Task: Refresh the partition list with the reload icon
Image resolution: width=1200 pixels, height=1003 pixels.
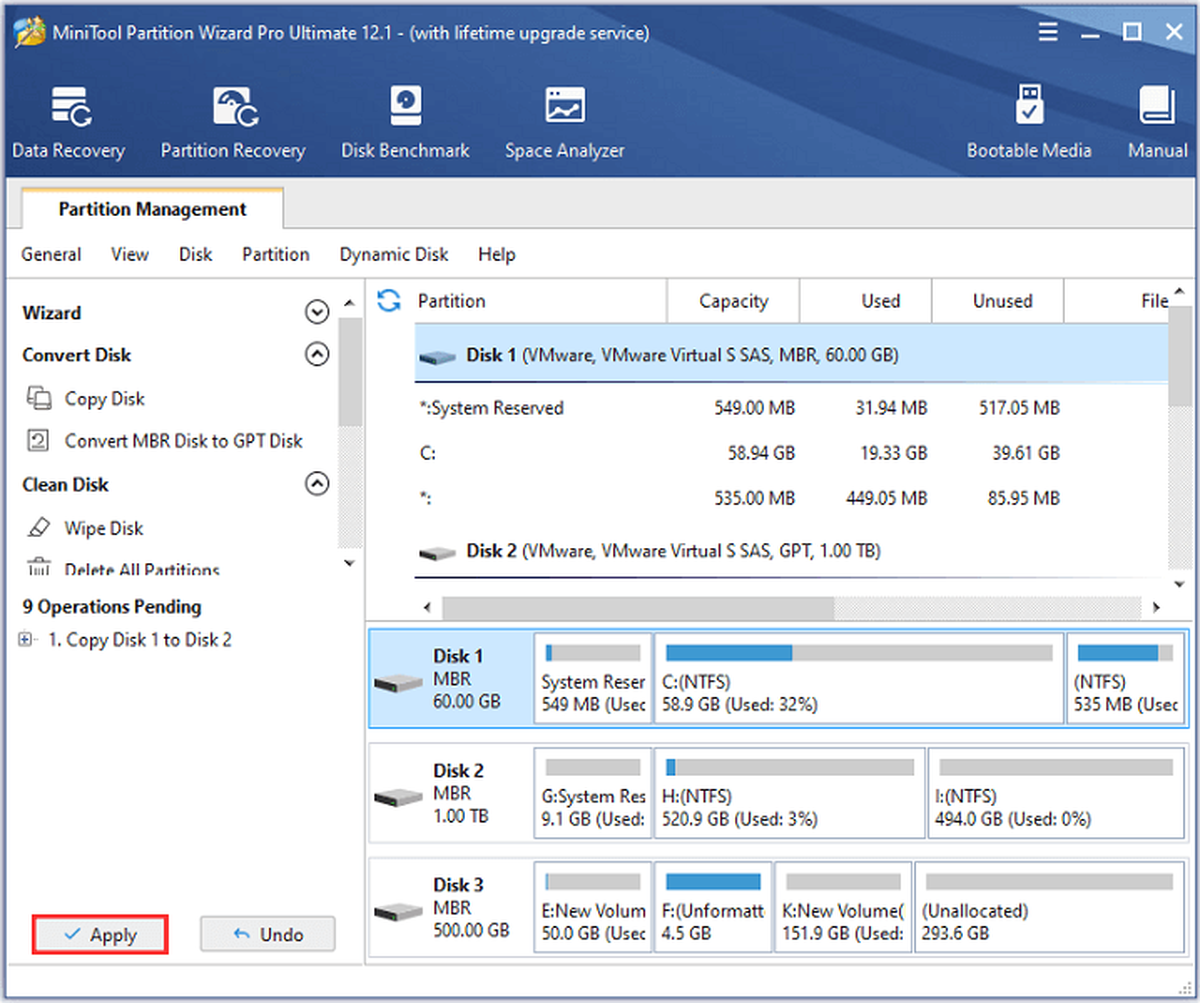Action: (x=389, y=300)
